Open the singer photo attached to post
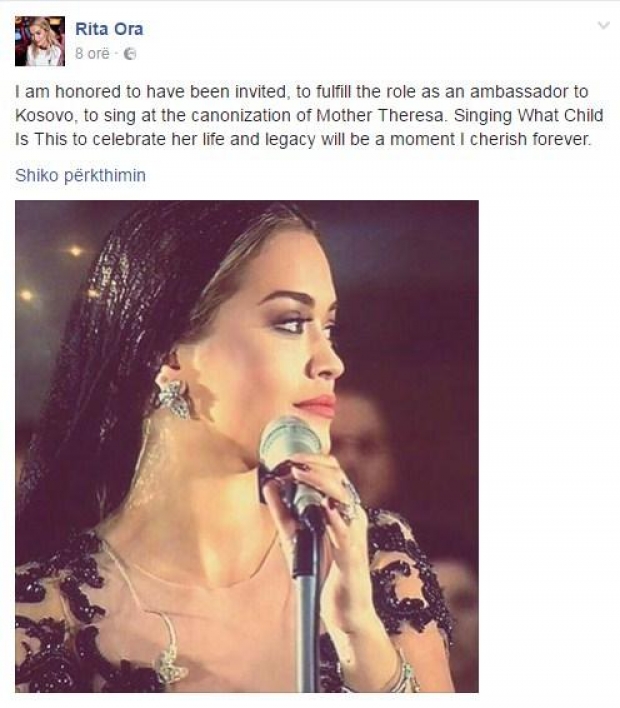Viewport: 620px width, 708px height. pos(247,446)
